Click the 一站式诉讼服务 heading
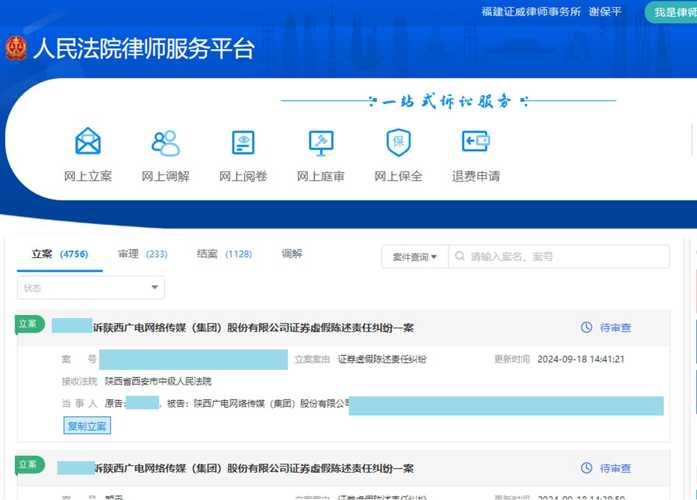The height and width of the screenshot is (500, 697). 446,102
